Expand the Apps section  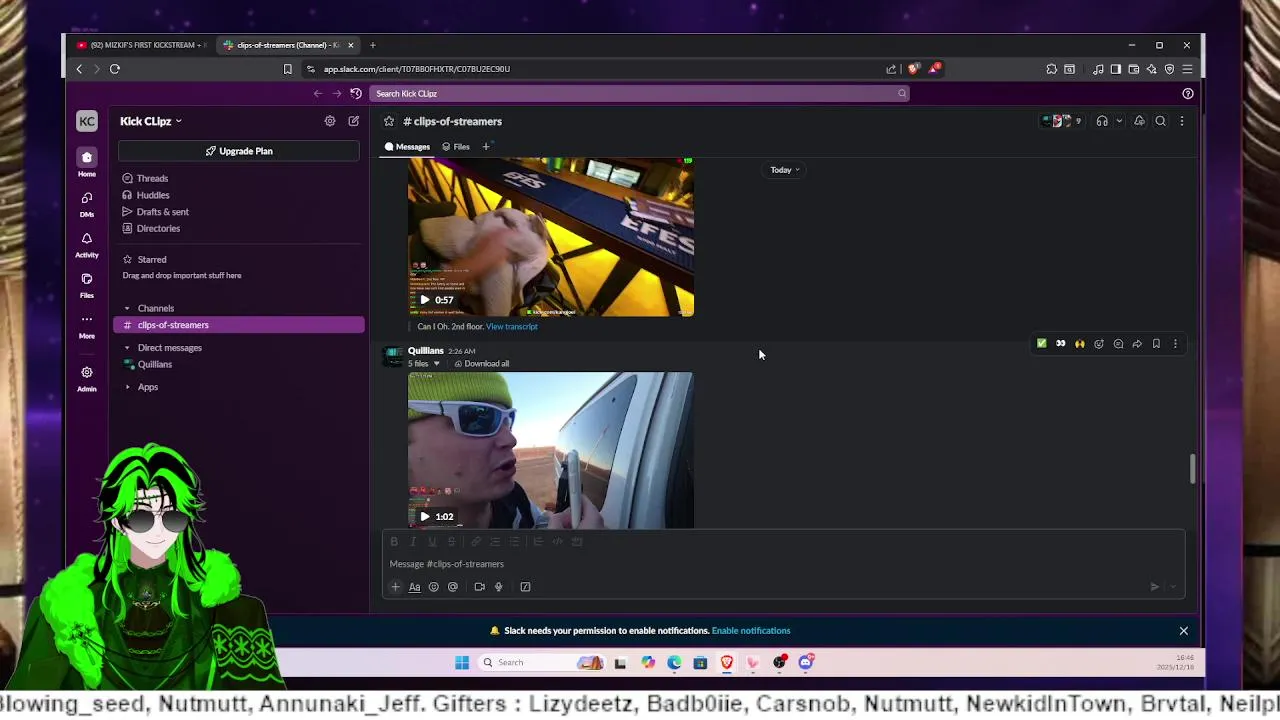pos(127,387)
